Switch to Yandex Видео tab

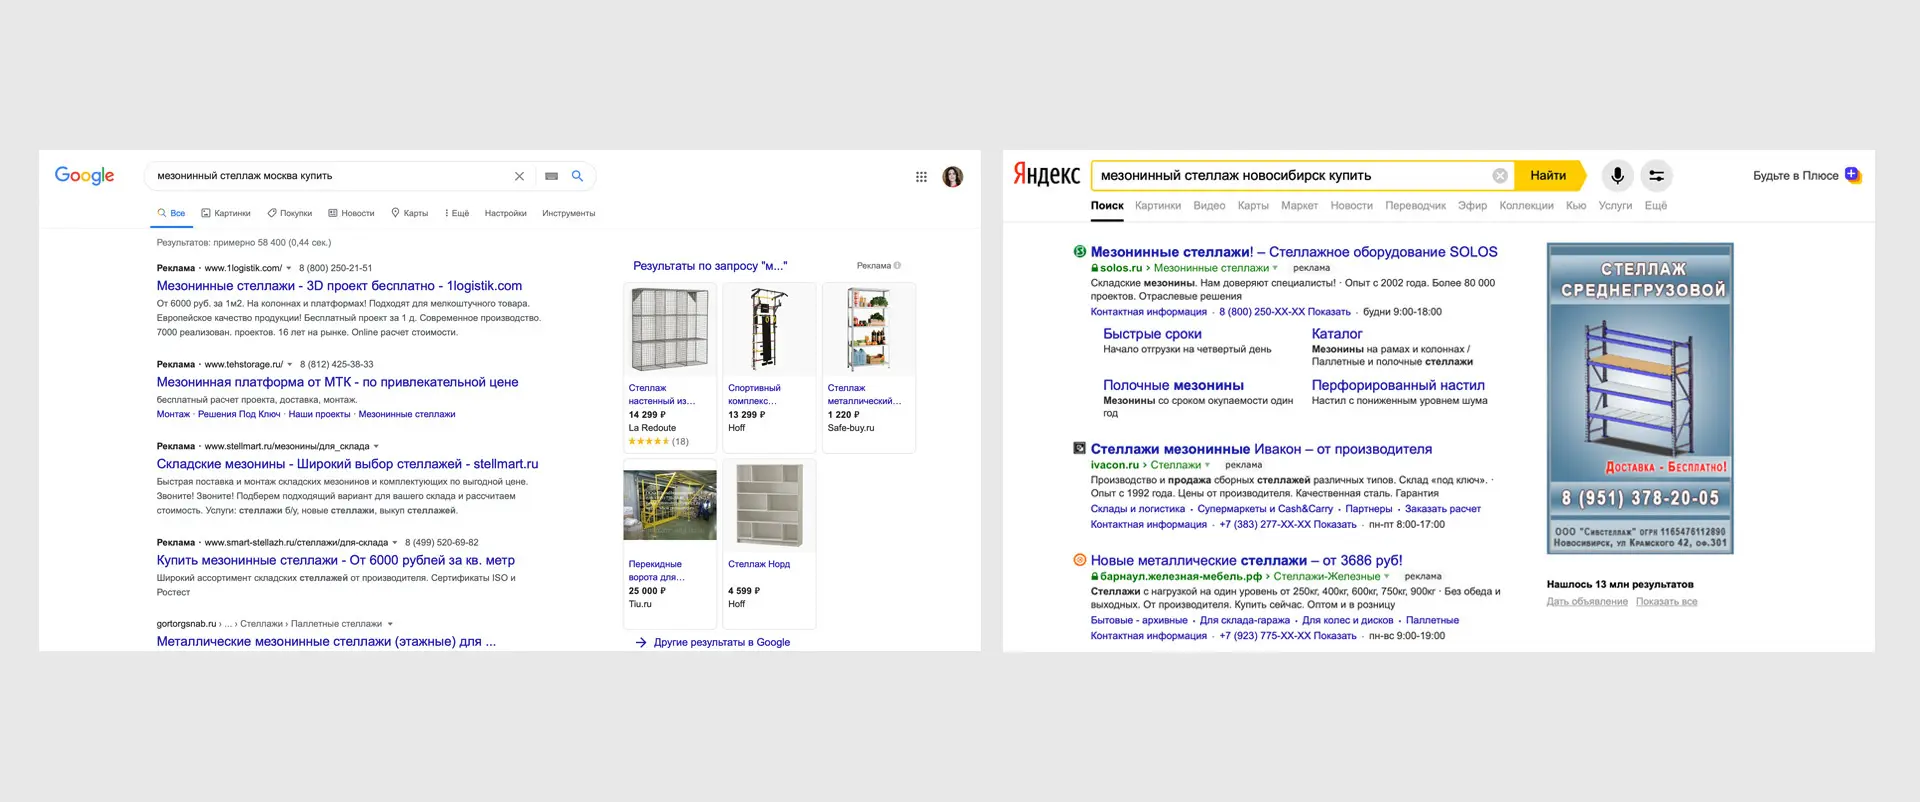click(1209, 206)
